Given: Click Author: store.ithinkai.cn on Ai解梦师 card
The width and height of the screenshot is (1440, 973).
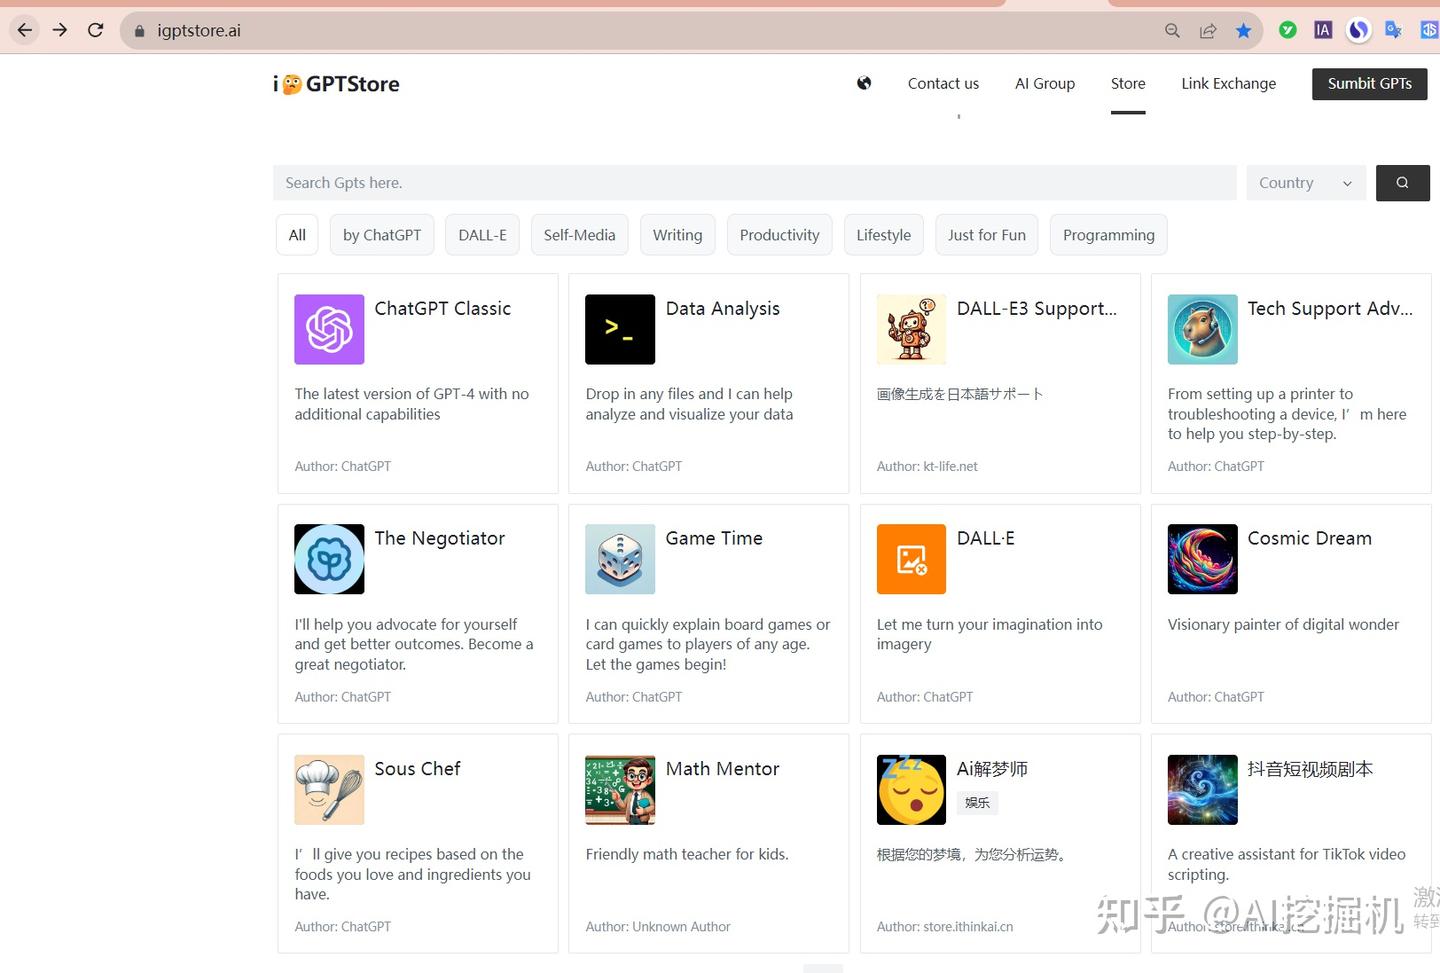Looking at the screenshot, I should (945, 927).
